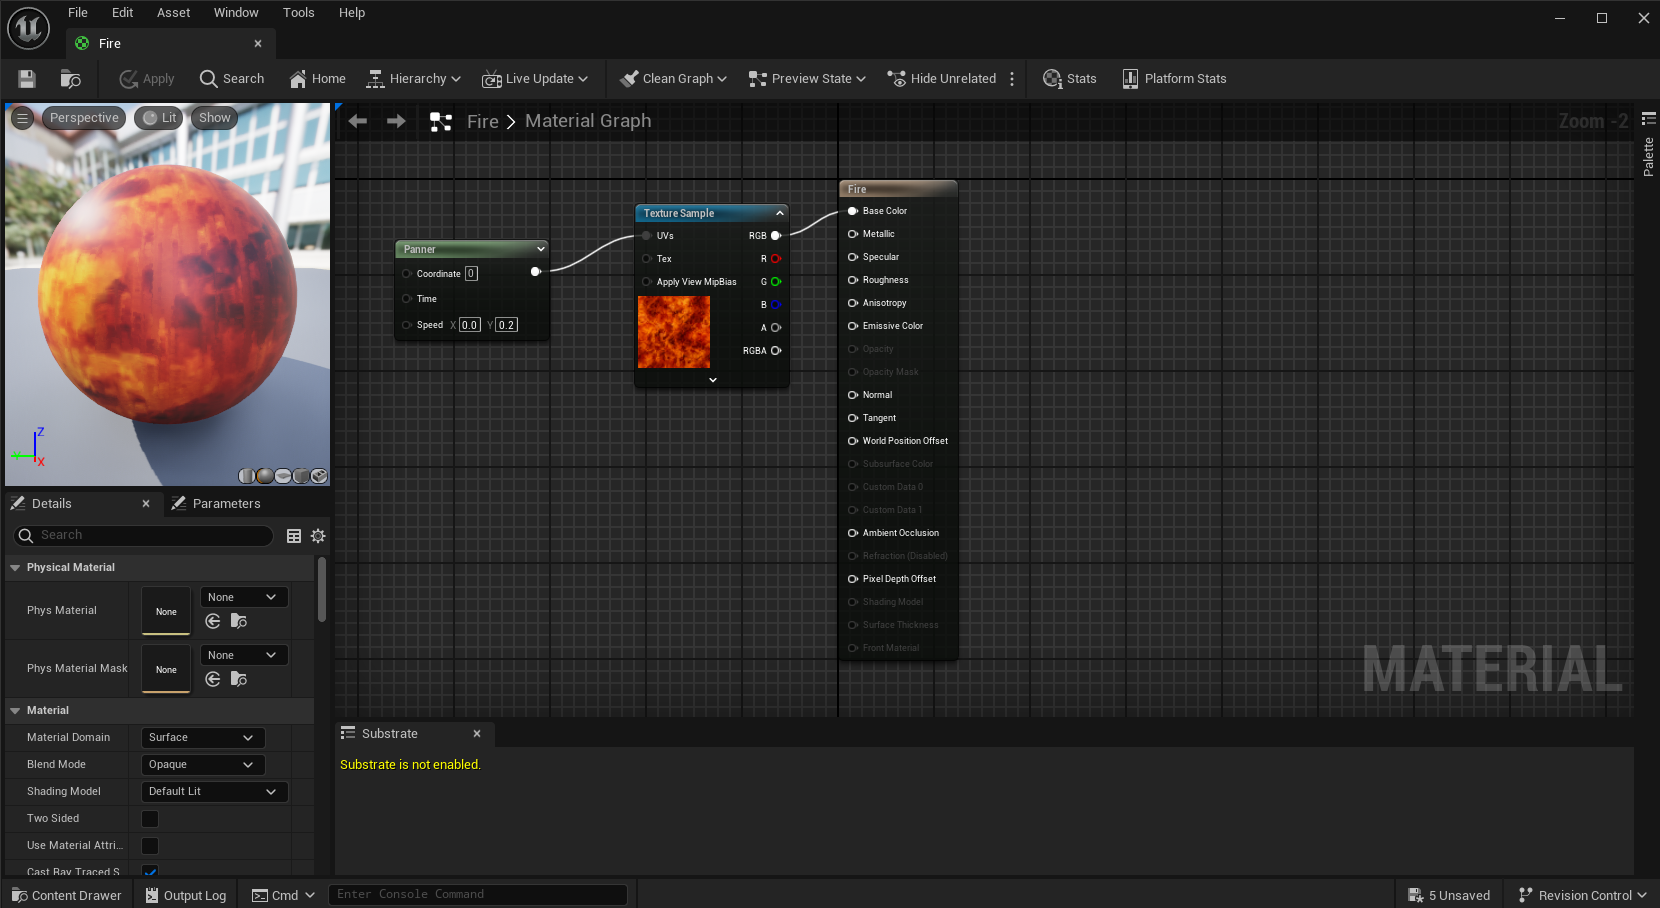The height and width of the screenshot is (908, 1660).
Task: Click the graph breadcrumb root icon
Action: pyautogui.click(x=441, y=122)
